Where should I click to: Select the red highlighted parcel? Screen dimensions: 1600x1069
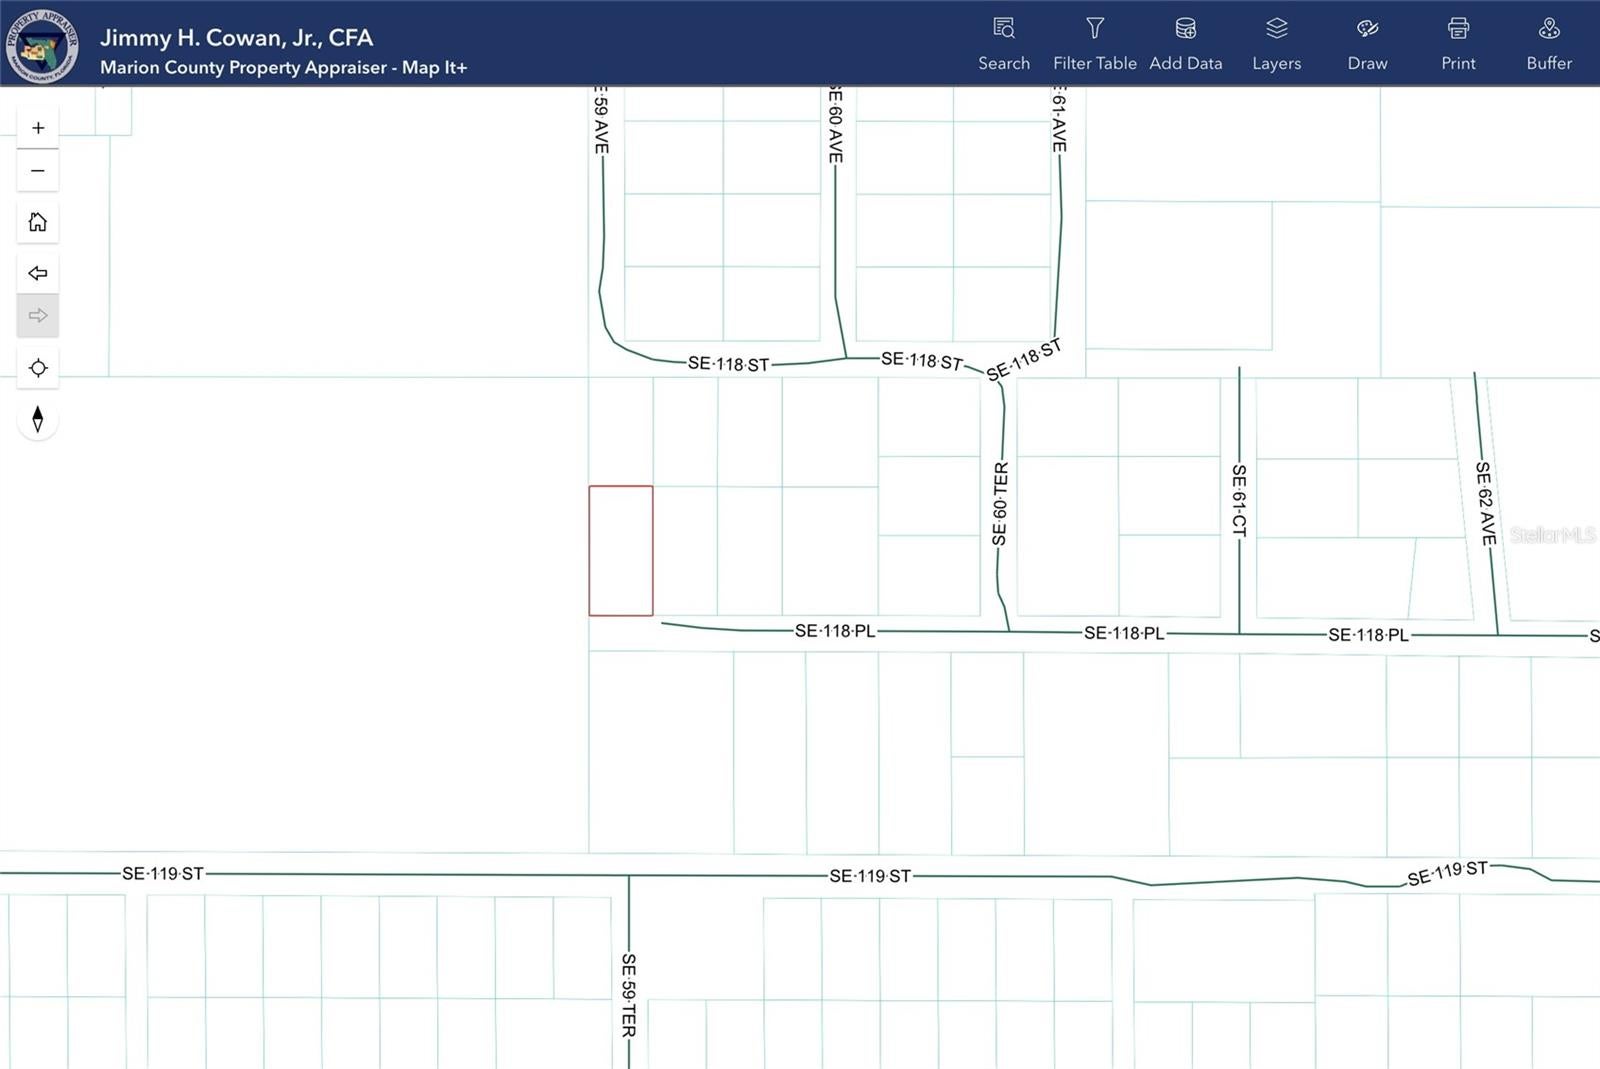[x=621, y=551]
